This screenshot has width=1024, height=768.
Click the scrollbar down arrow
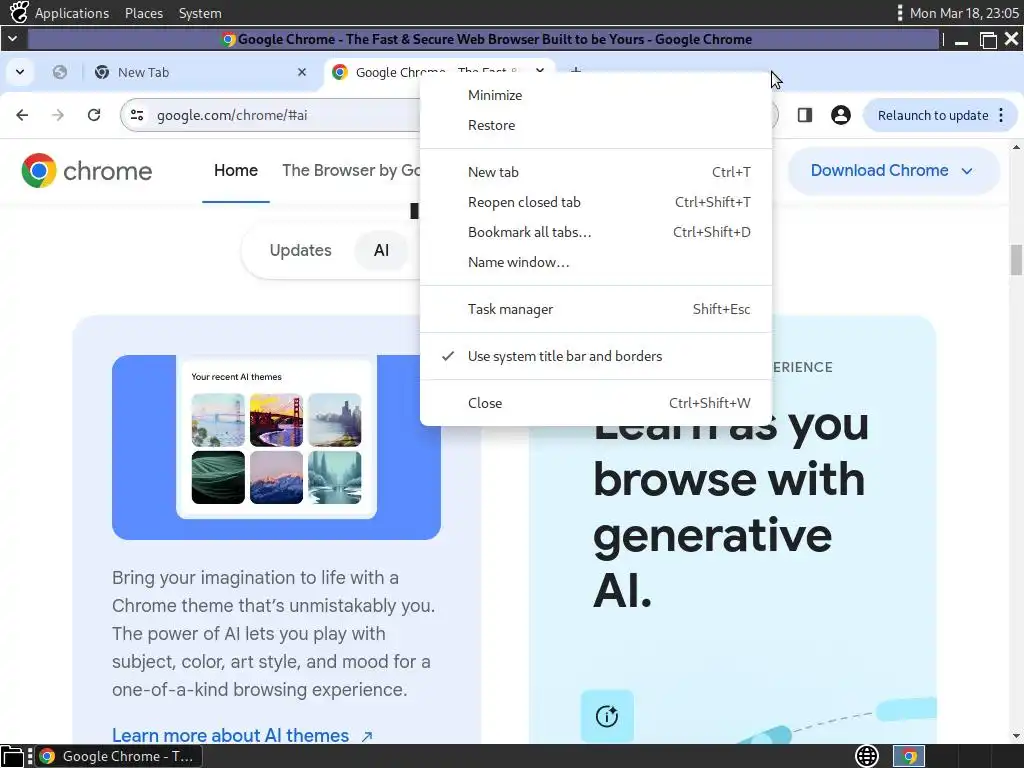[1016, 736]
